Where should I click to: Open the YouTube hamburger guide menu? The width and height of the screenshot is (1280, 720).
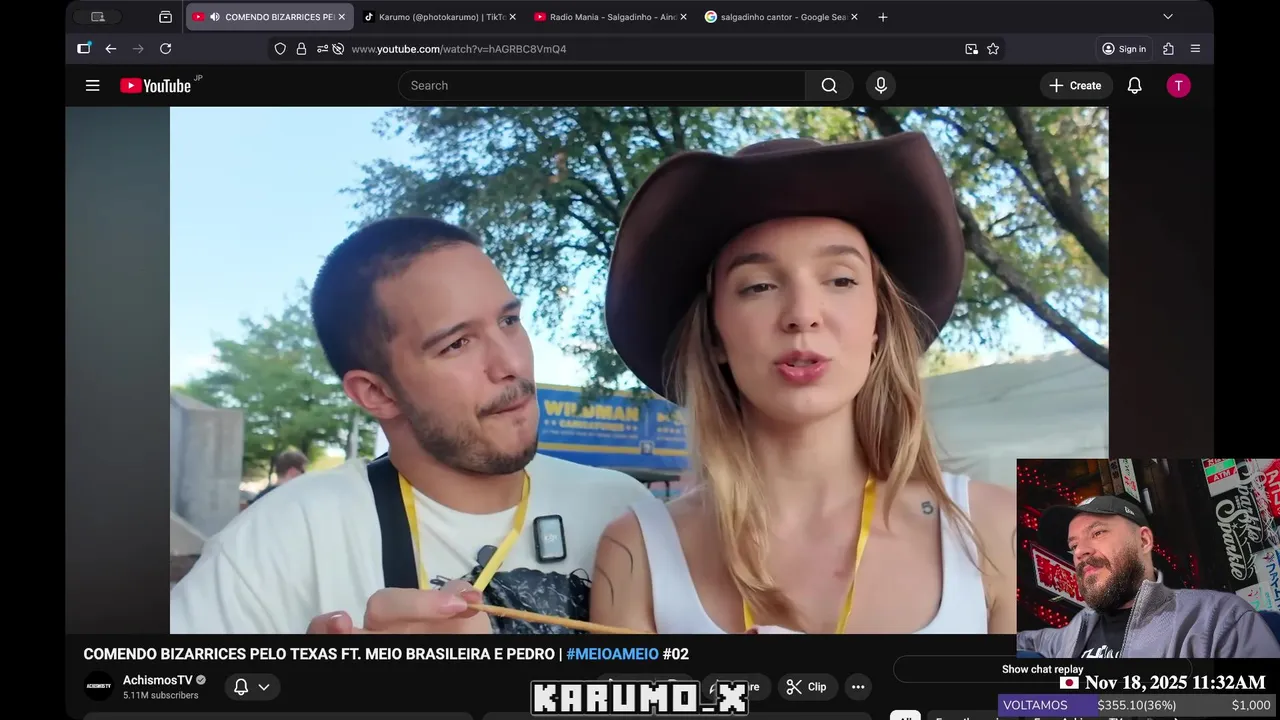(92, 86)
